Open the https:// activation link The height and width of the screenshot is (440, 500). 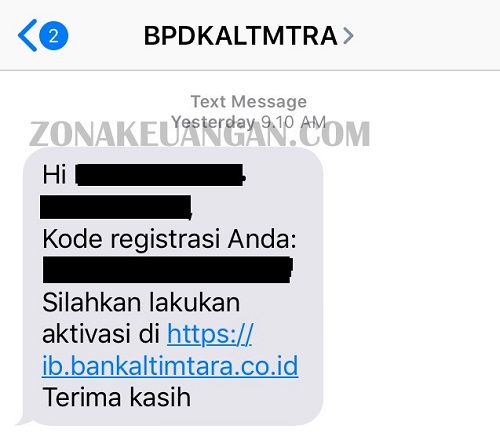pyautogui.click(x=210, y=334)
